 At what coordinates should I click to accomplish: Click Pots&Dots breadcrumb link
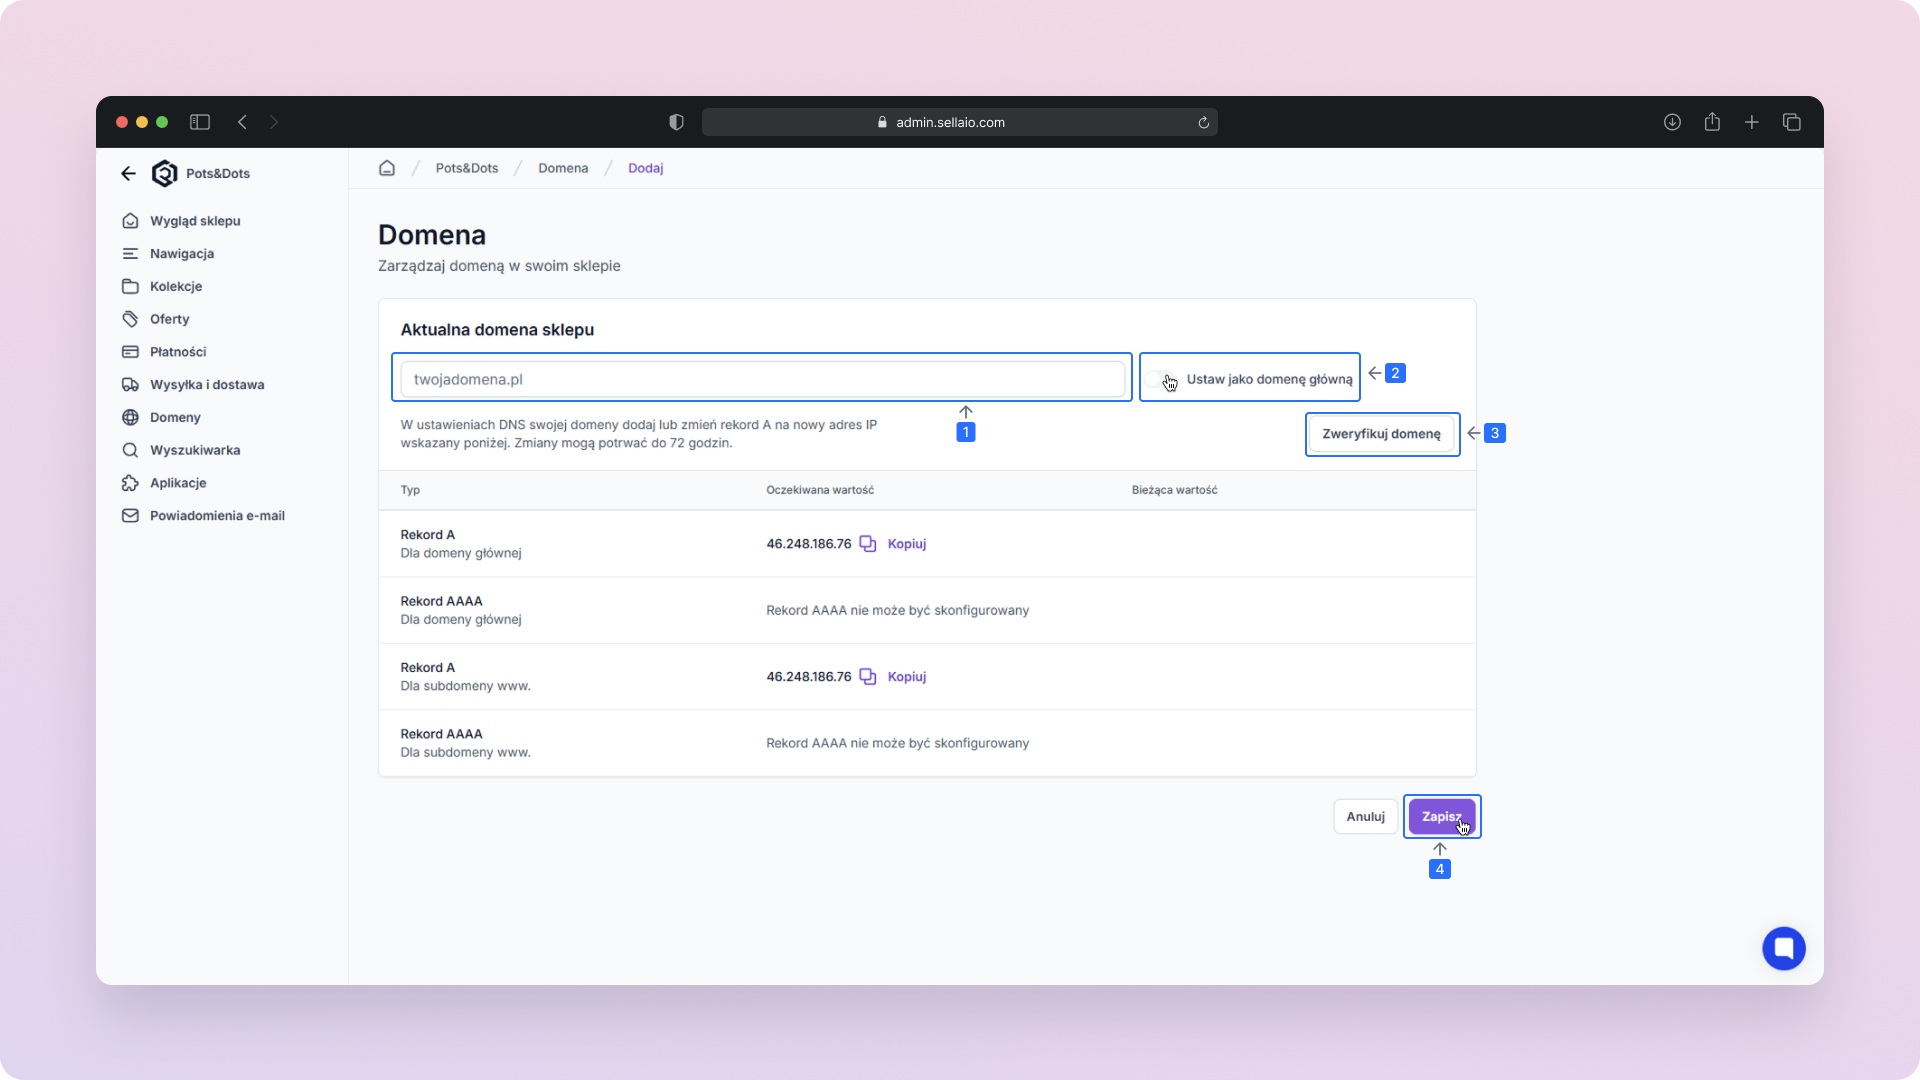pyautogui.click(x=466, y=168)
